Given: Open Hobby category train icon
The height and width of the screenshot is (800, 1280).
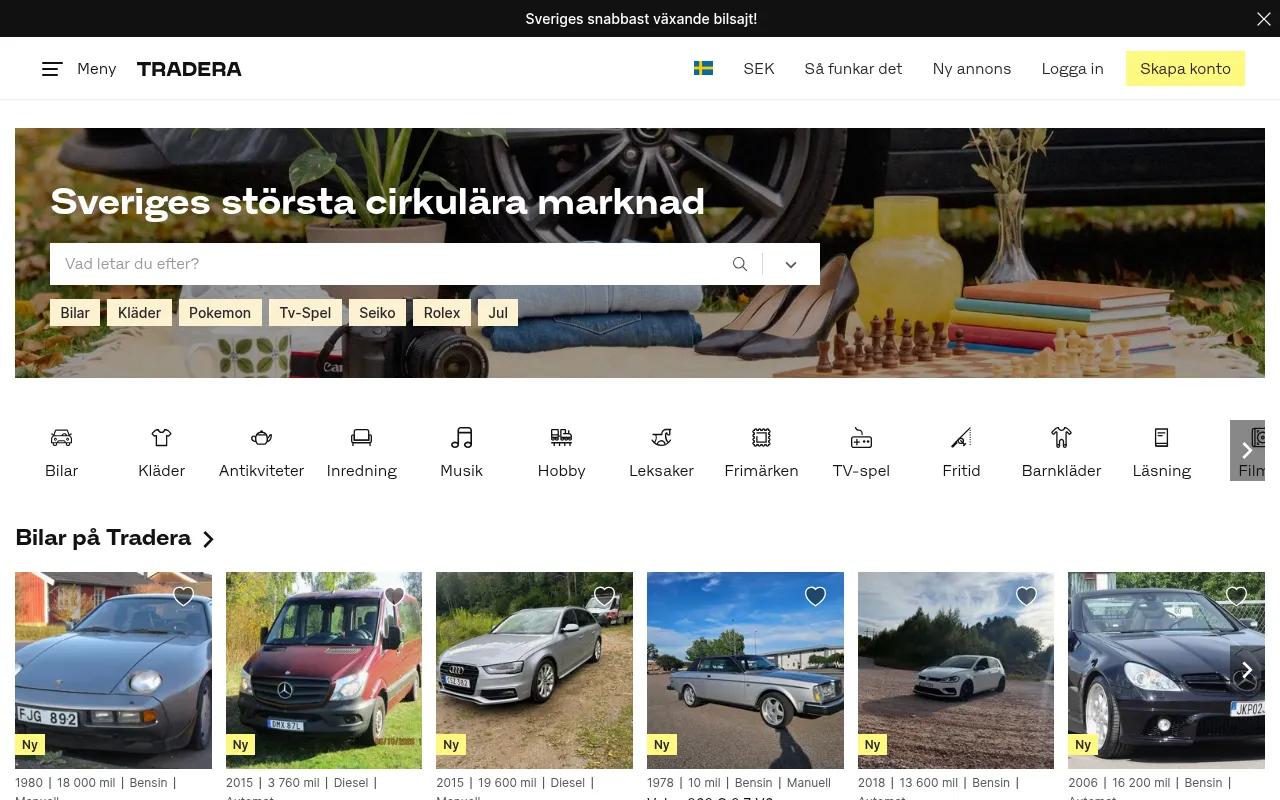Looking at the screenshot, I should coord(561,437).
